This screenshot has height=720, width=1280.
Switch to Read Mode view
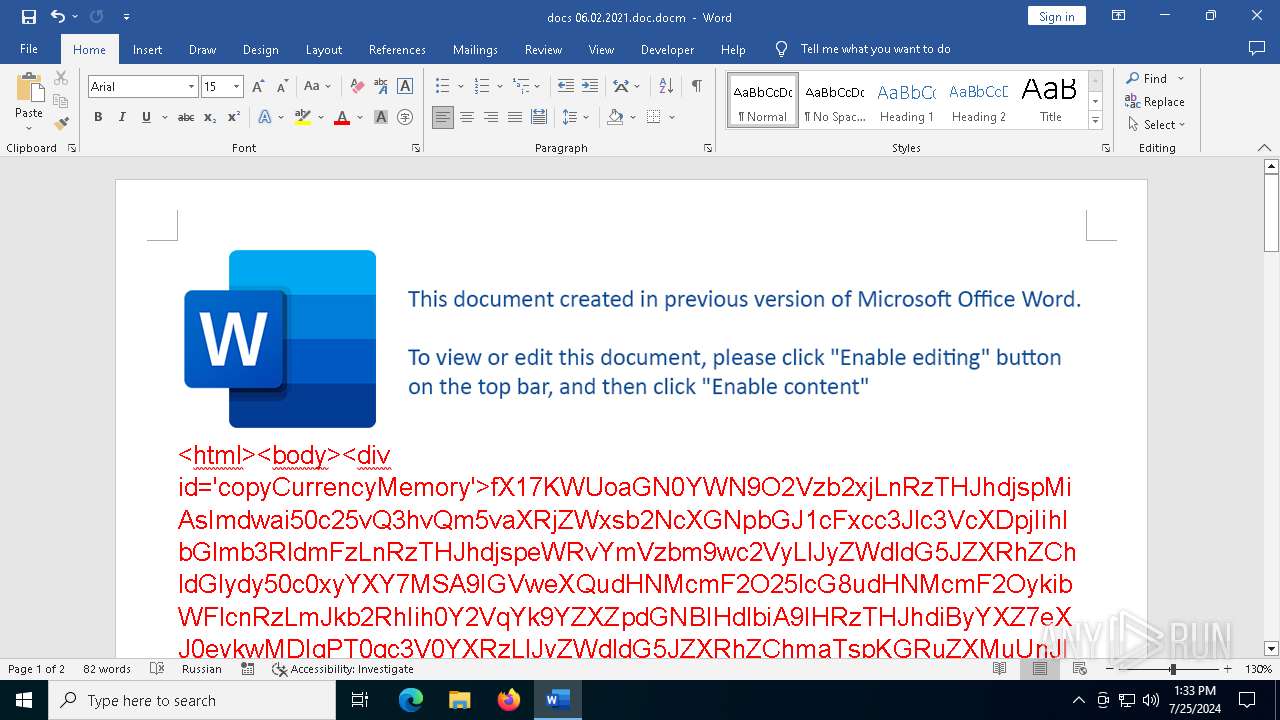tap(999, 669)
